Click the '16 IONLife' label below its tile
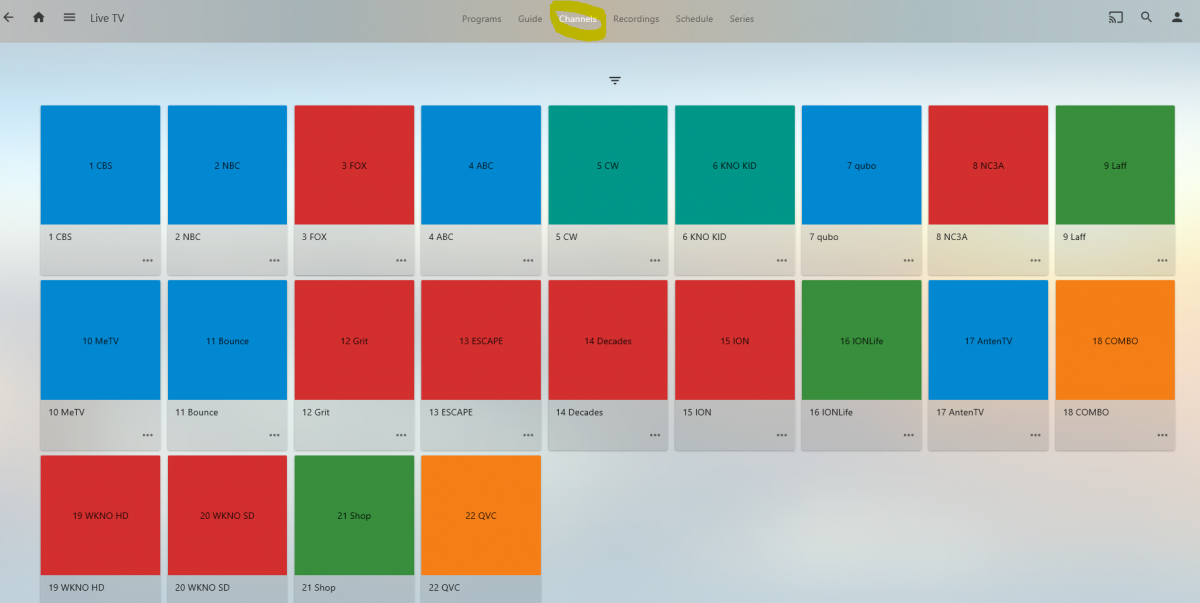The height and width of the screenshot is (603, 1200). point(832,412)
